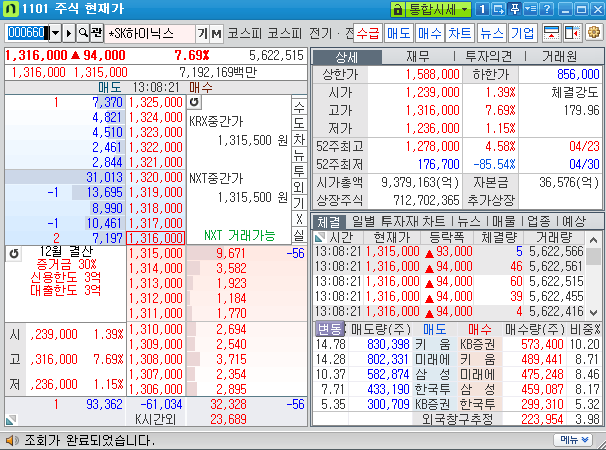The width and height of the screenshot is (606, 450).
Task: Click the 기 vertical side button in order book
Action: tap(299, 203)
